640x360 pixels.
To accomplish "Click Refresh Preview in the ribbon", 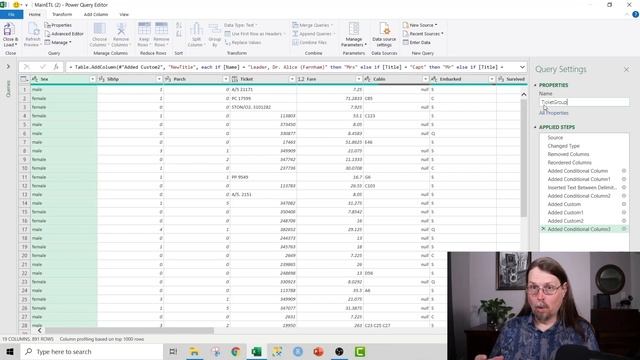I will [33, 34].
